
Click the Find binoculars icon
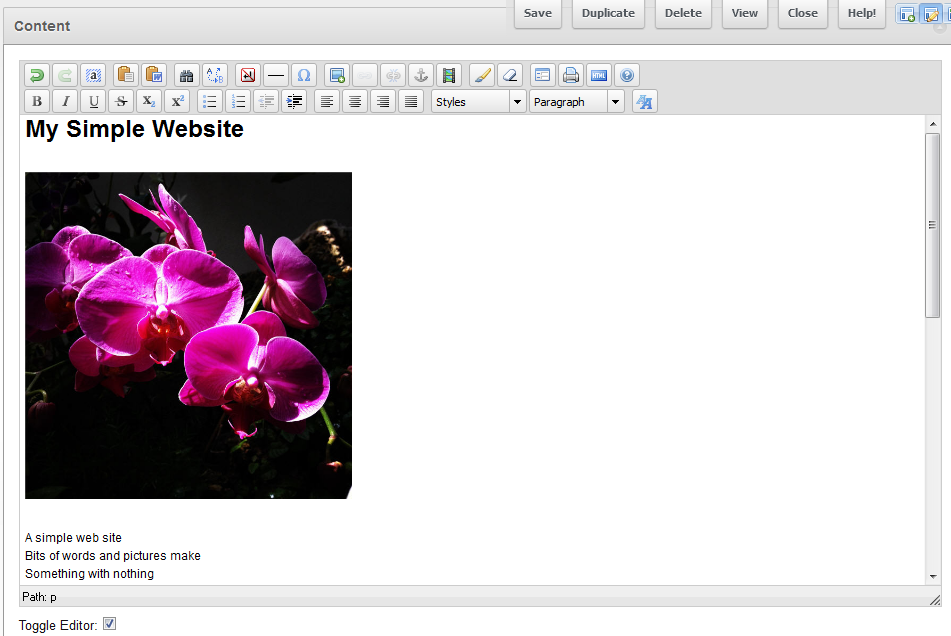(186, 75)
